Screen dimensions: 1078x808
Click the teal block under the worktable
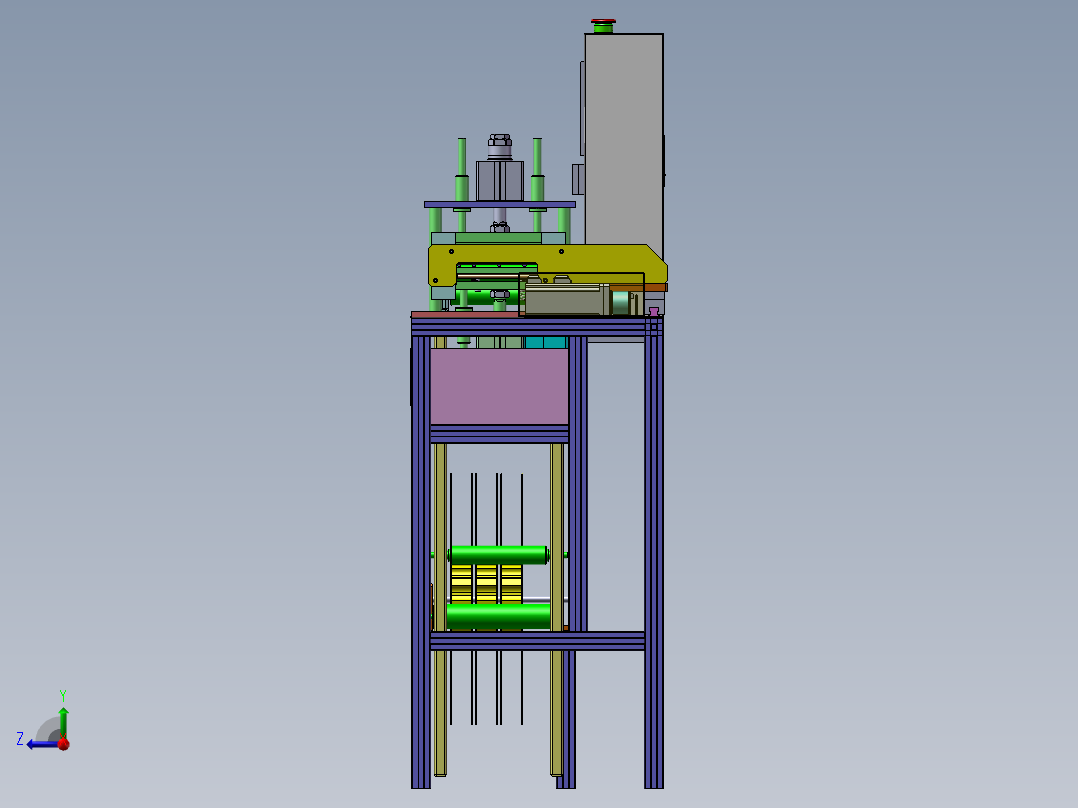(547, 343)
